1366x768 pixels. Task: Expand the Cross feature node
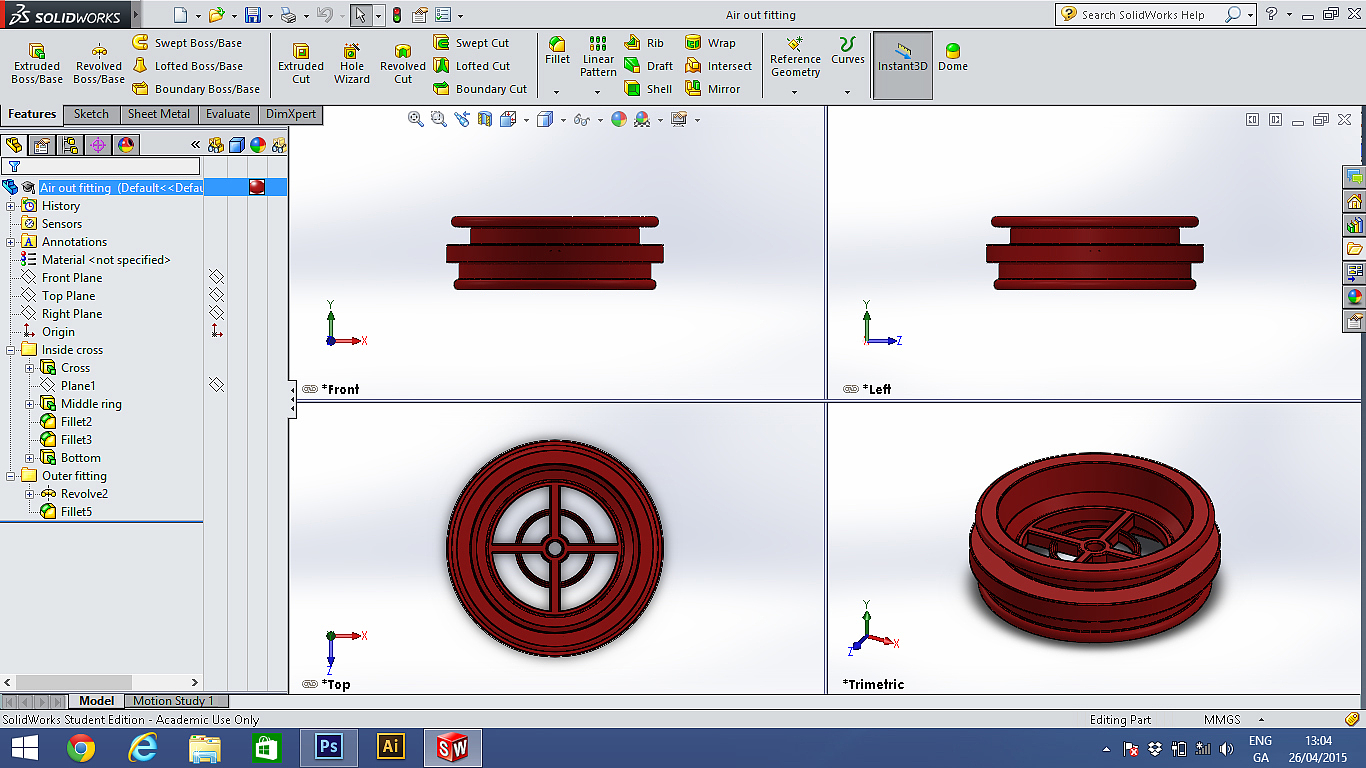[29, 368]
